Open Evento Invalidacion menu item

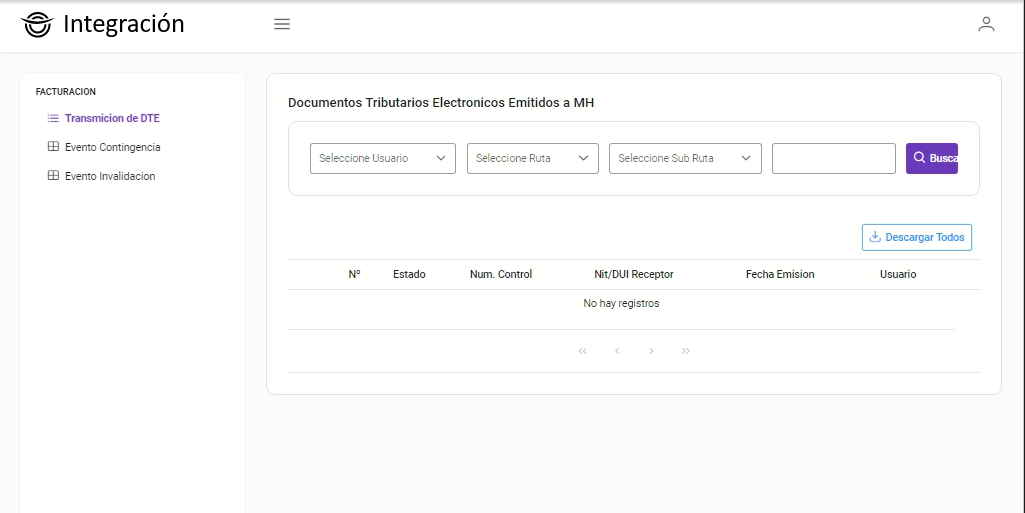coord(110,176)
